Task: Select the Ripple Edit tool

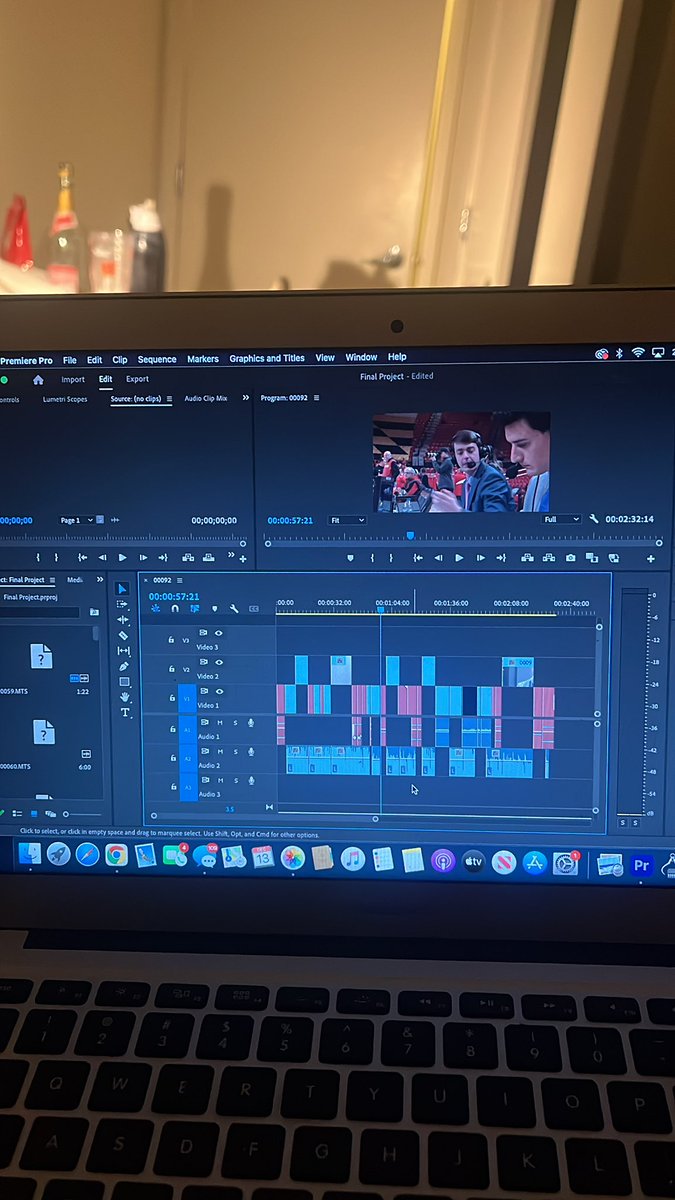Action: 124,619
